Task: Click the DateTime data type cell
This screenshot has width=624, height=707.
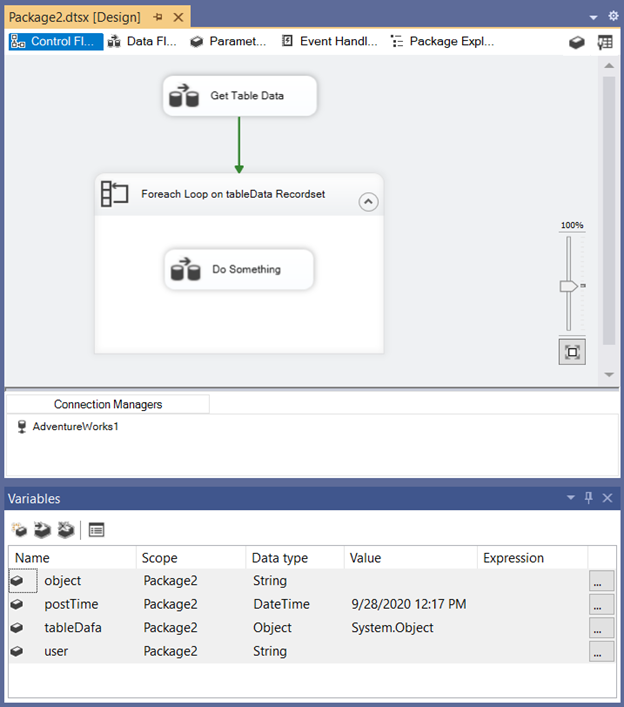Action: (281, 604)
